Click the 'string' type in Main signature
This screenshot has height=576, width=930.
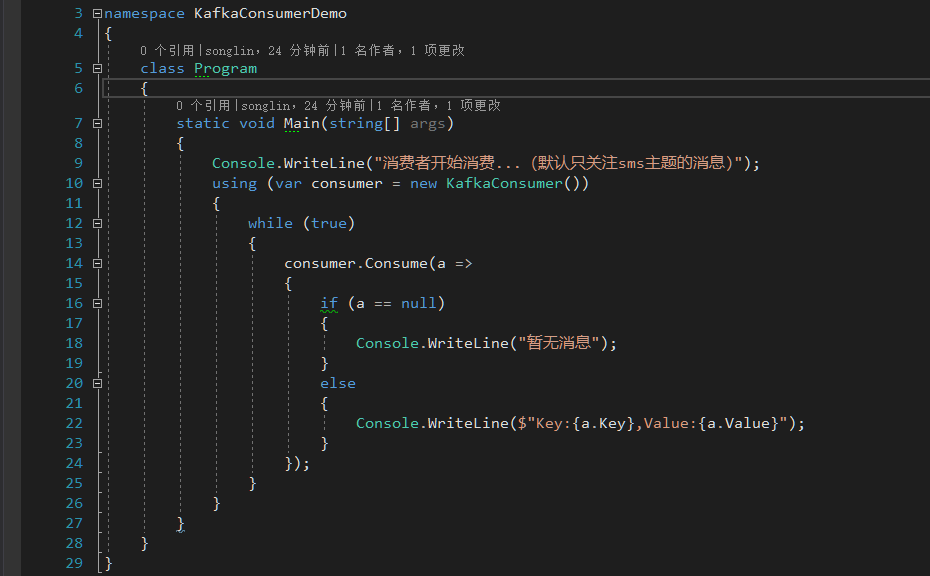tap(356, 124)
